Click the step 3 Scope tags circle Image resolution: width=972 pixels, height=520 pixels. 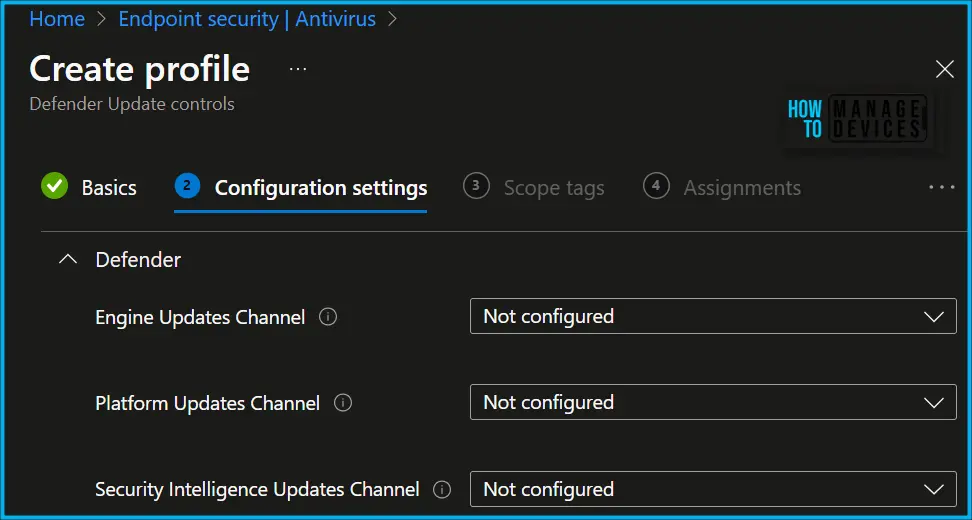coord(476,187)
